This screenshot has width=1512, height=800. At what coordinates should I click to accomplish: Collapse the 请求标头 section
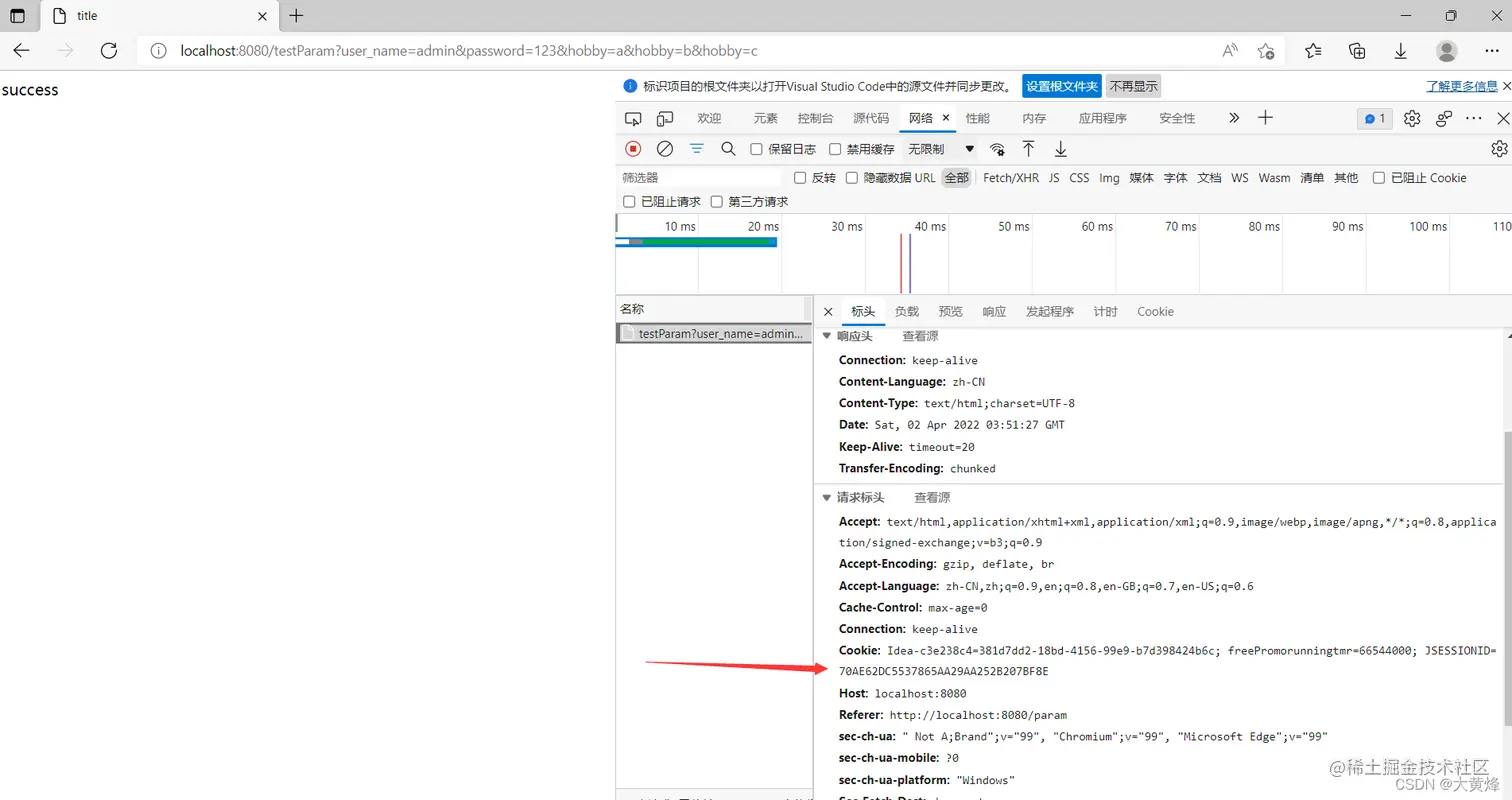[826, 497]
